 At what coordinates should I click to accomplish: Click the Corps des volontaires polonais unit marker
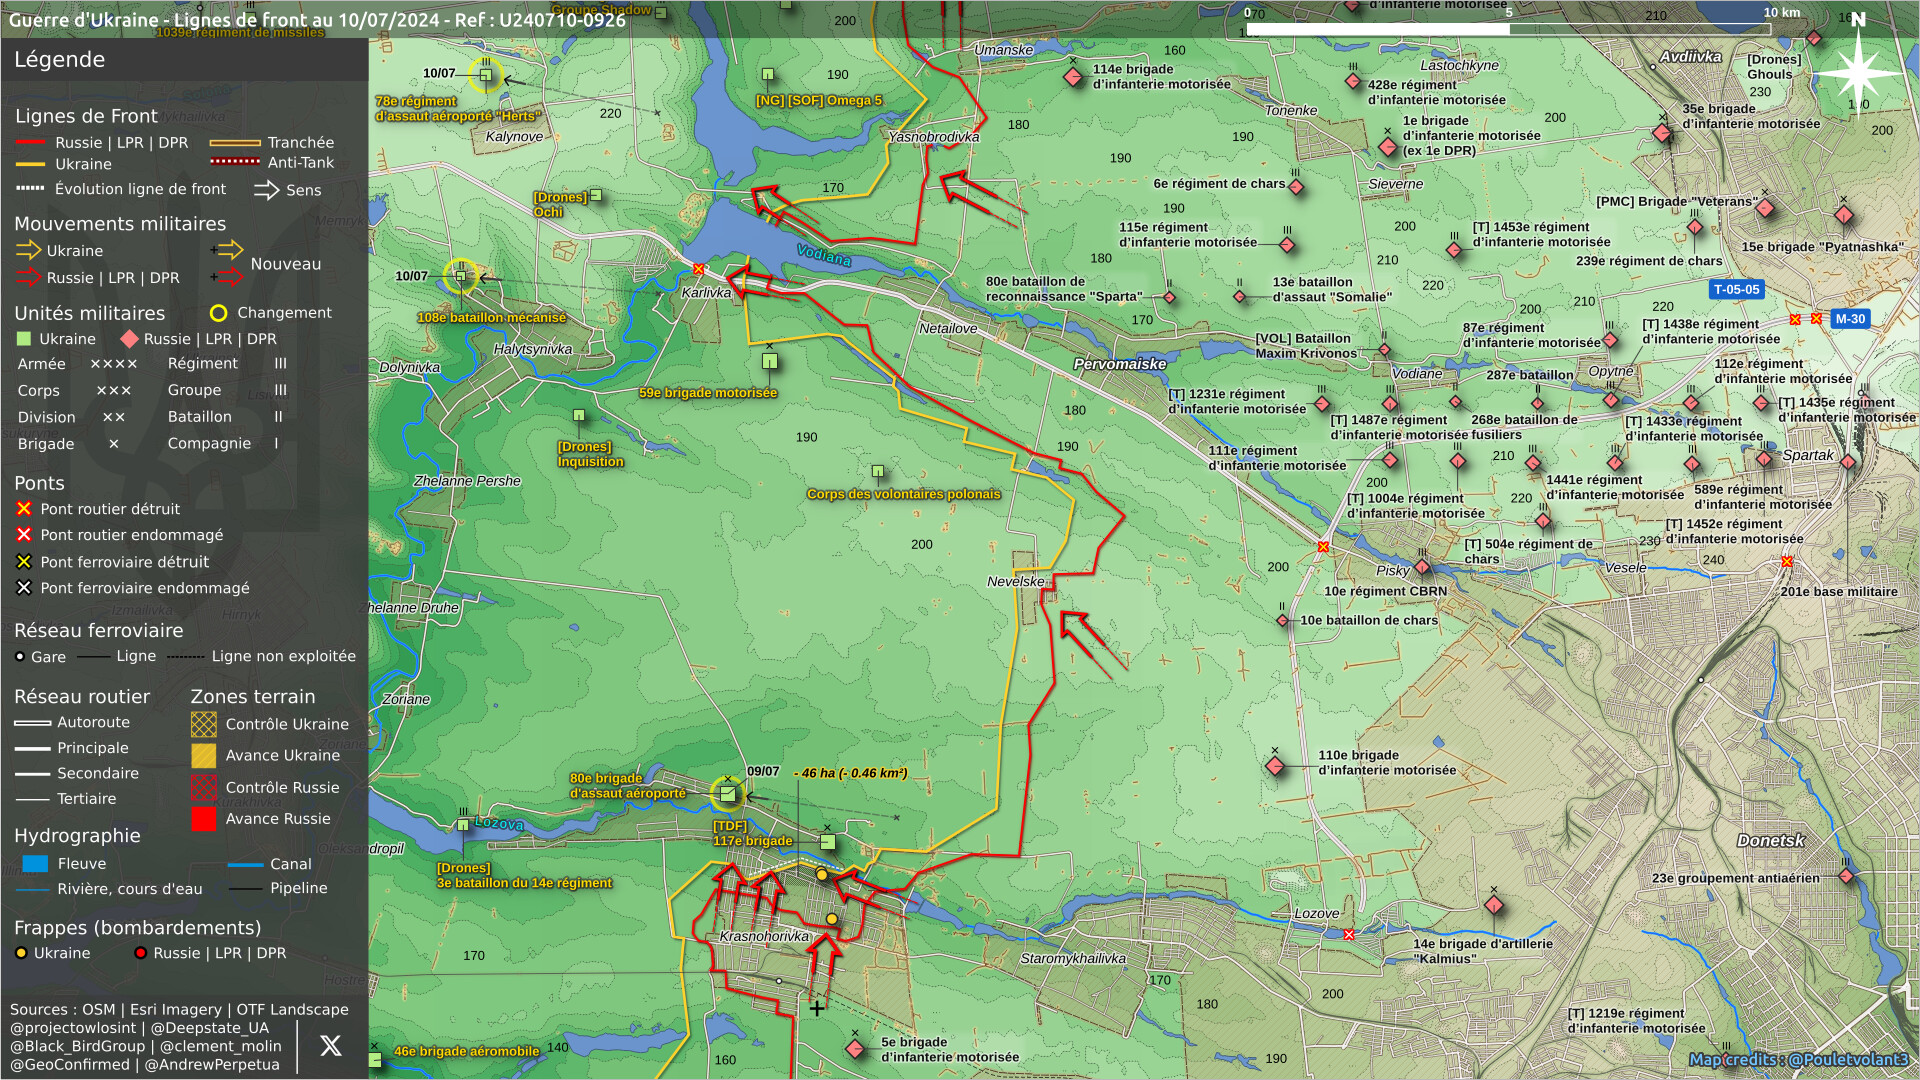tap(878, 471)
